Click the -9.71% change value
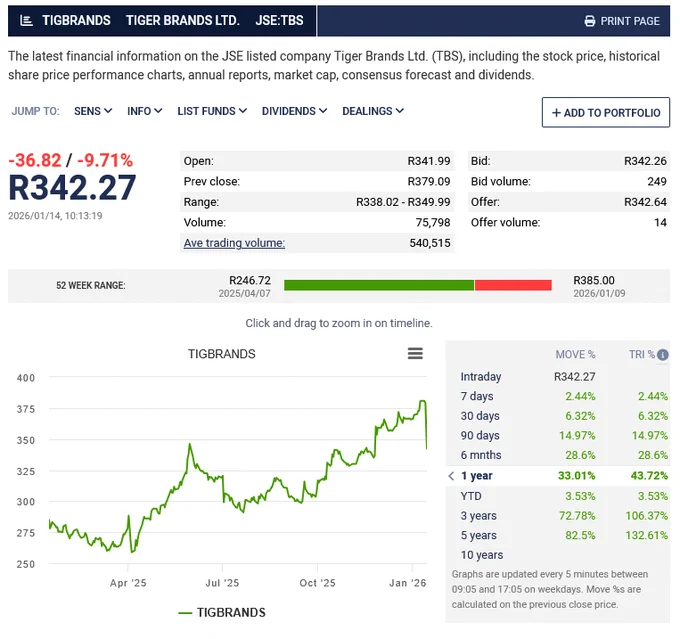 (x=105, y=160)
